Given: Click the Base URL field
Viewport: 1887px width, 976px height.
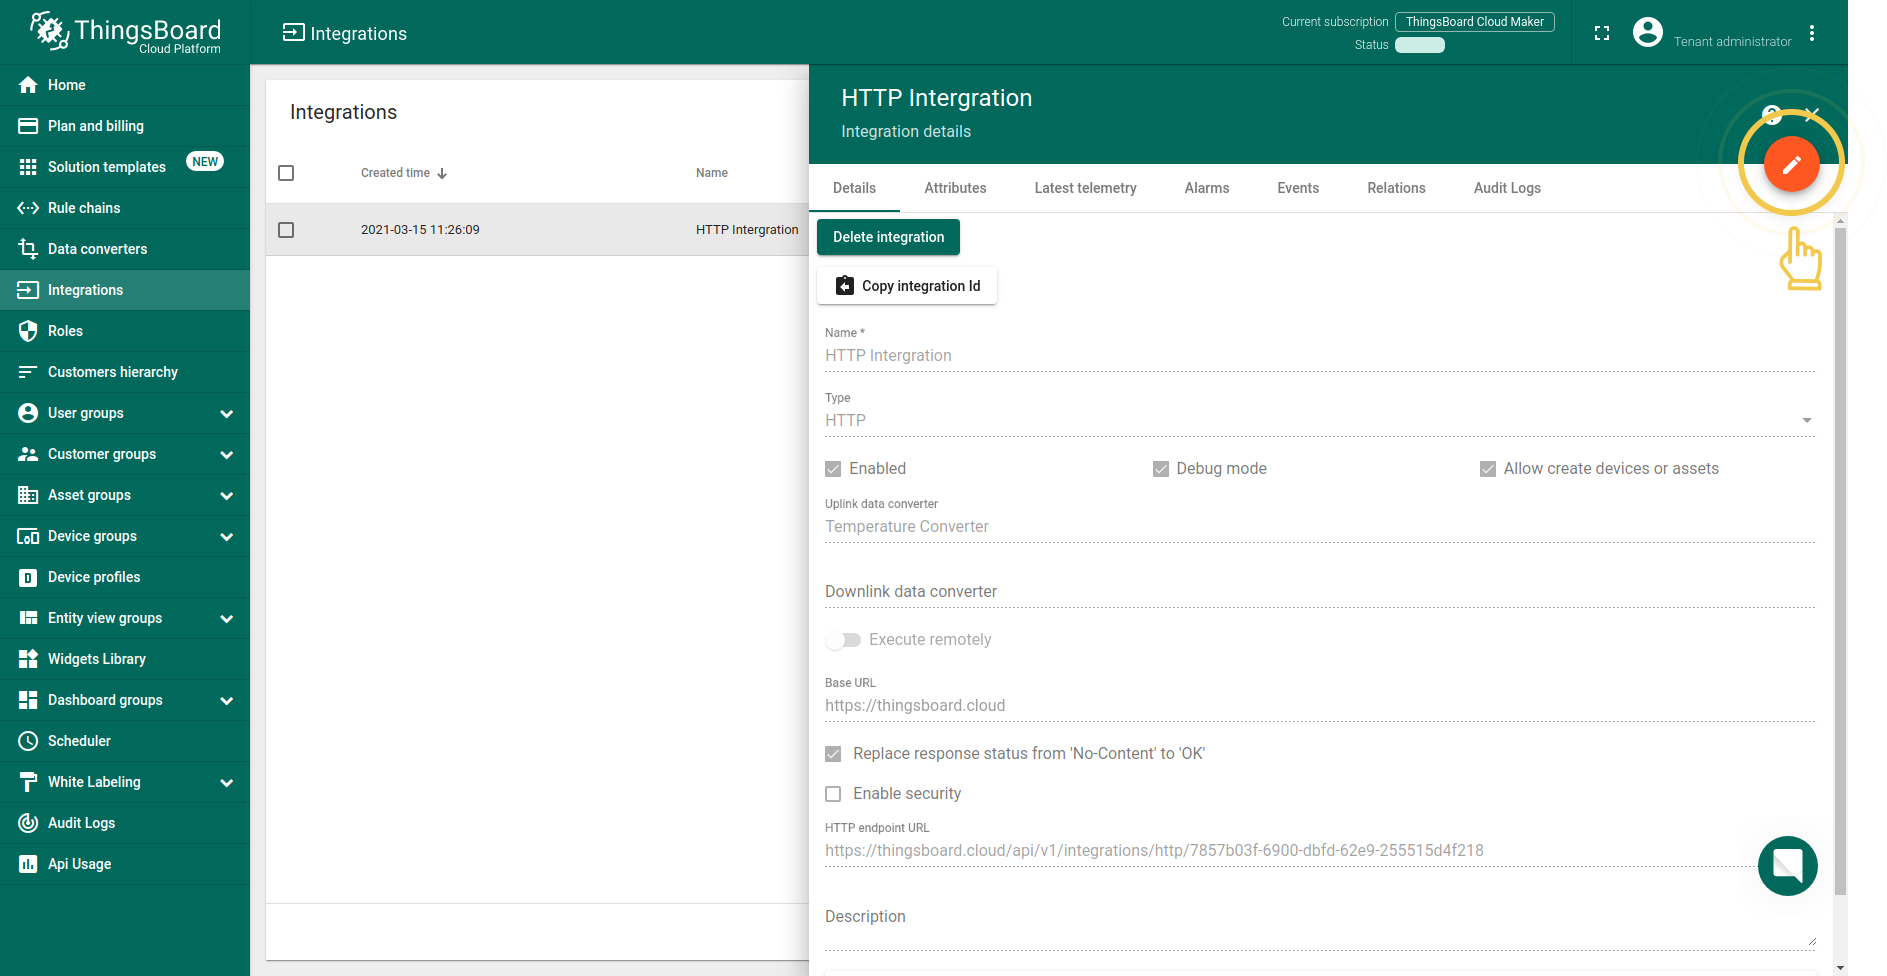Looking at the screenshot, I should point(1320,706).
